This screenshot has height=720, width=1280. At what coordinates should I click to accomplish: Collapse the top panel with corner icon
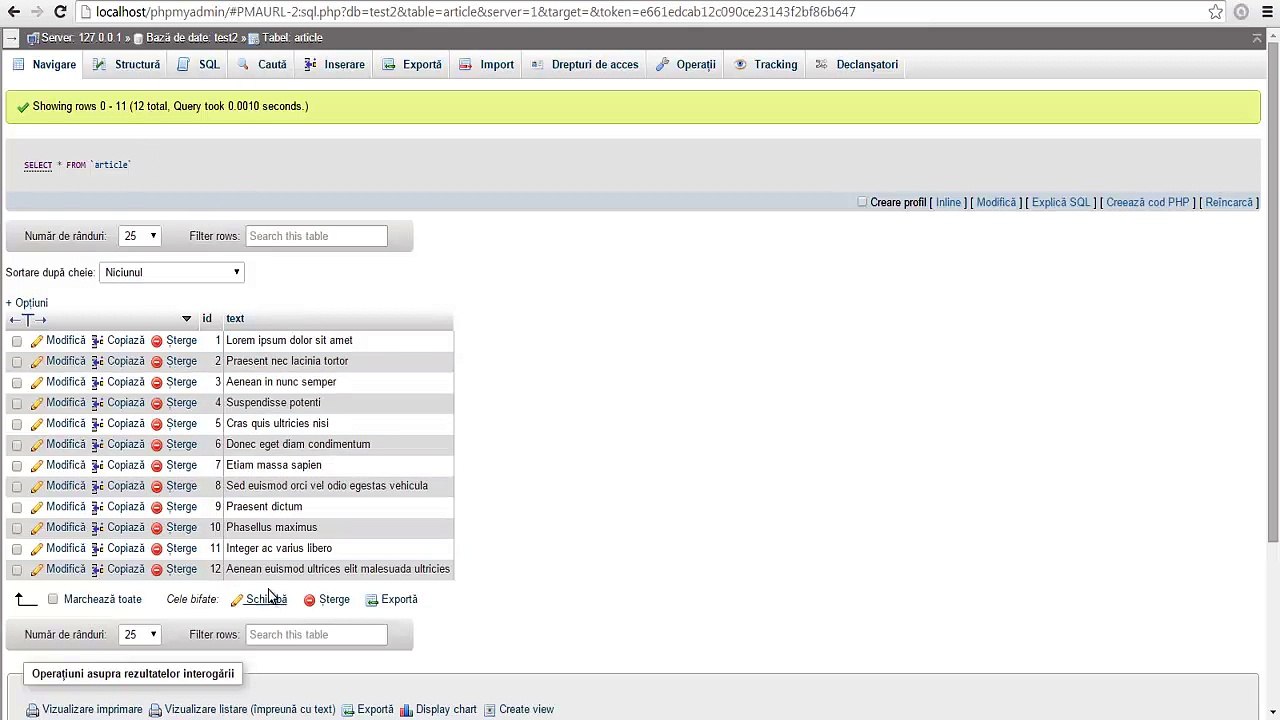(1257, 38)
